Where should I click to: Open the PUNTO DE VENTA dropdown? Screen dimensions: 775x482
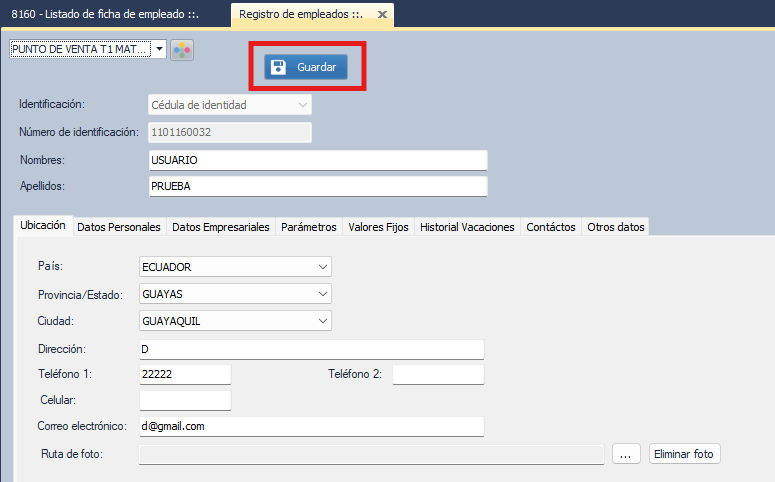pos(159,49)
